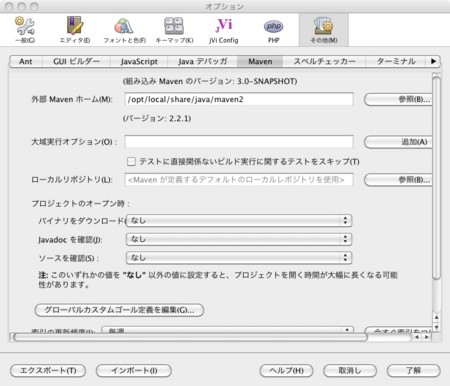Screen dimensions: 450x386
Task: Click the version text (バージョン: 2.2.1)
Action: [157, 118]
